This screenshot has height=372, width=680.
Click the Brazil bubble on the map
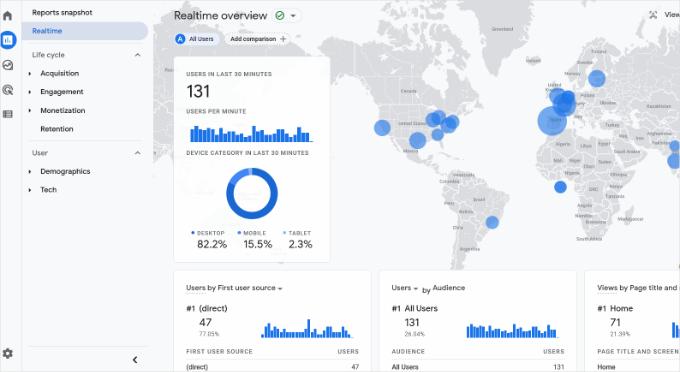pos(492,222)
